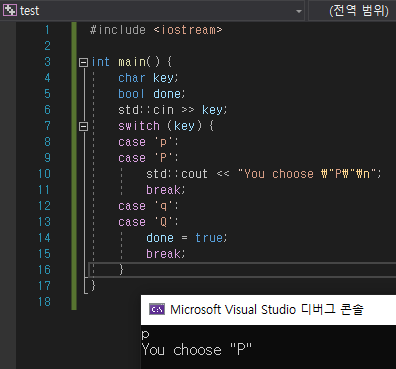Screen dimensions: 396x369
Task: Click the #include <iostream> line
Action: click(156, 30)
